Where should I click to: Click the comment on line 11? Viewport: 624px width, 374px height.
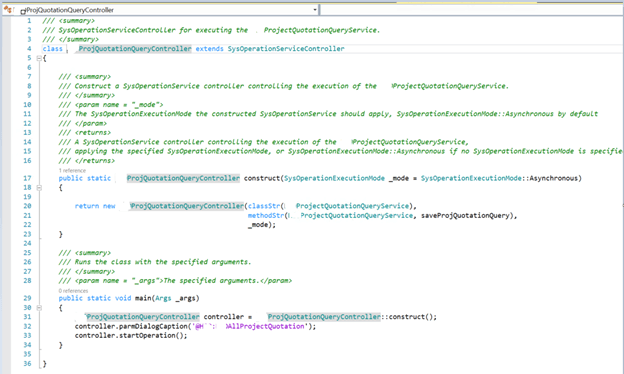click(328, 114)
